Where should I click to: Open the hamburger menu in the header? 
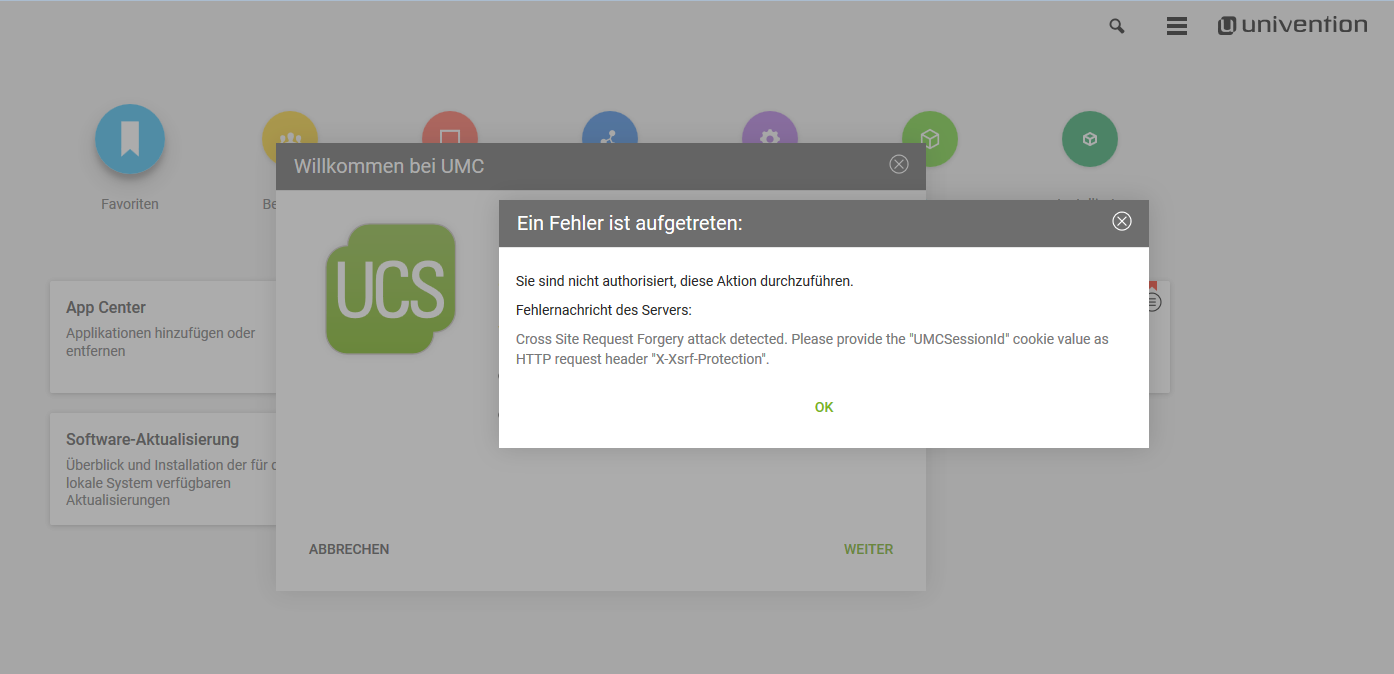point(1177,27)
